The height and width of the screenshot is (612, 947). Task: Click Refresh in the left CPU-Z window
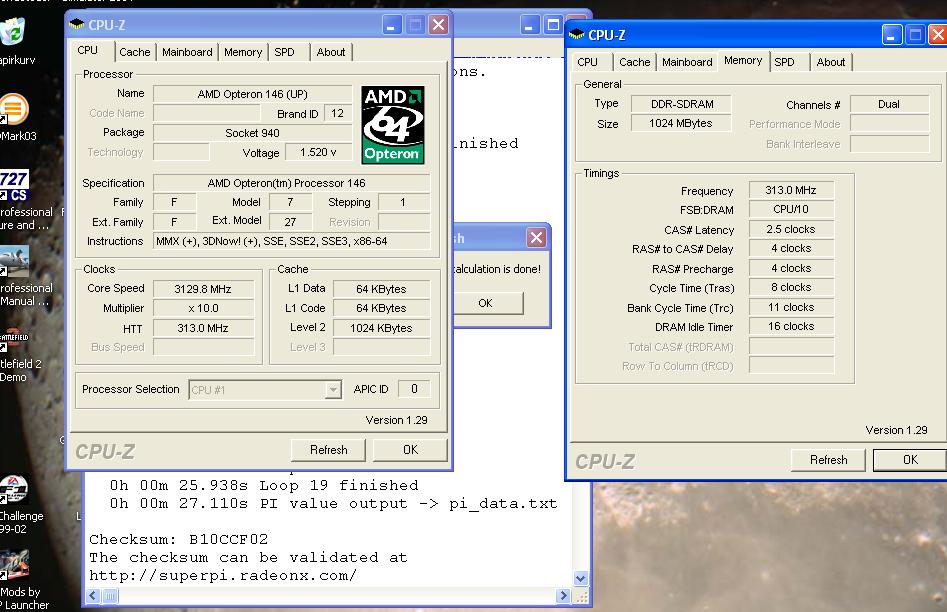pos(329,449)
